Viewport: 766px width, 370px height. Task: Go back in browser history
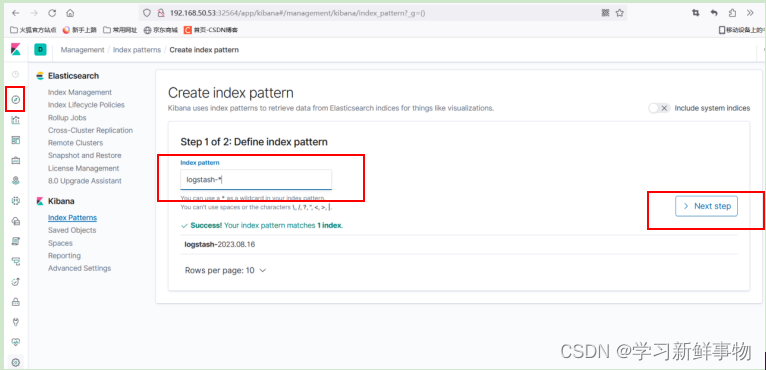click(15, 13)
